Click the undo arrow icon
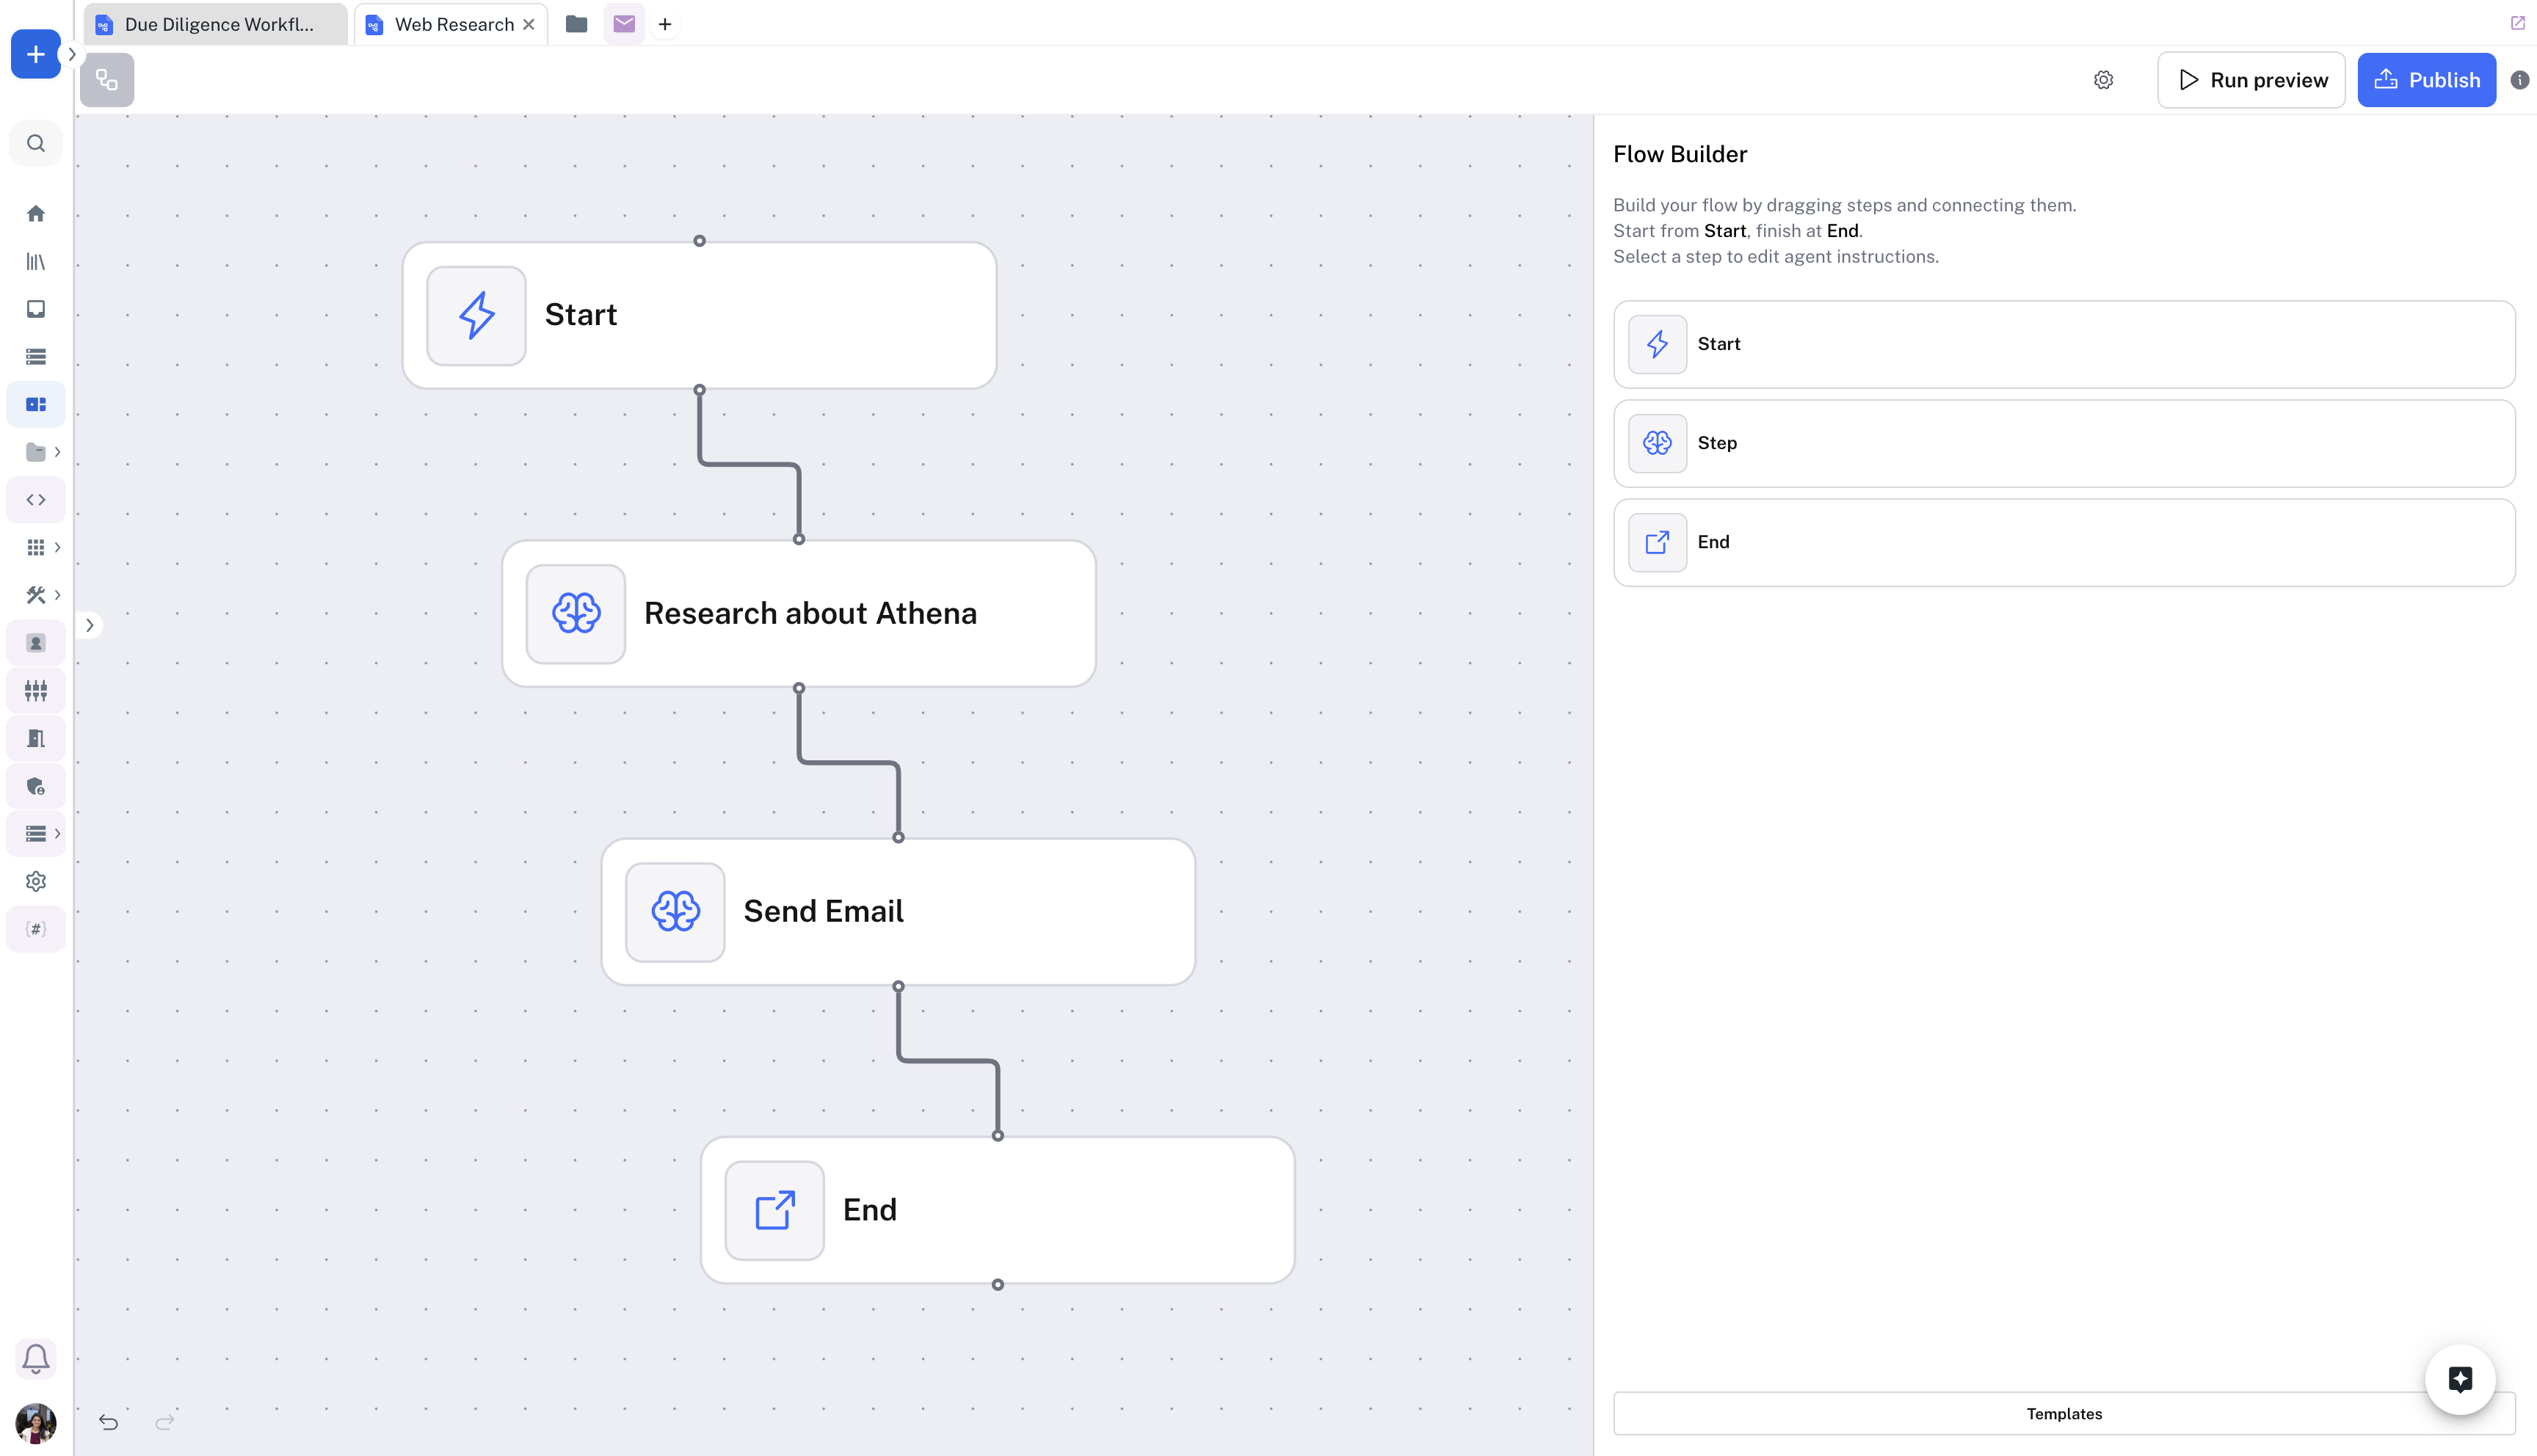This screenshot has width=2537, height=1456. click(x=108, y=1421)
